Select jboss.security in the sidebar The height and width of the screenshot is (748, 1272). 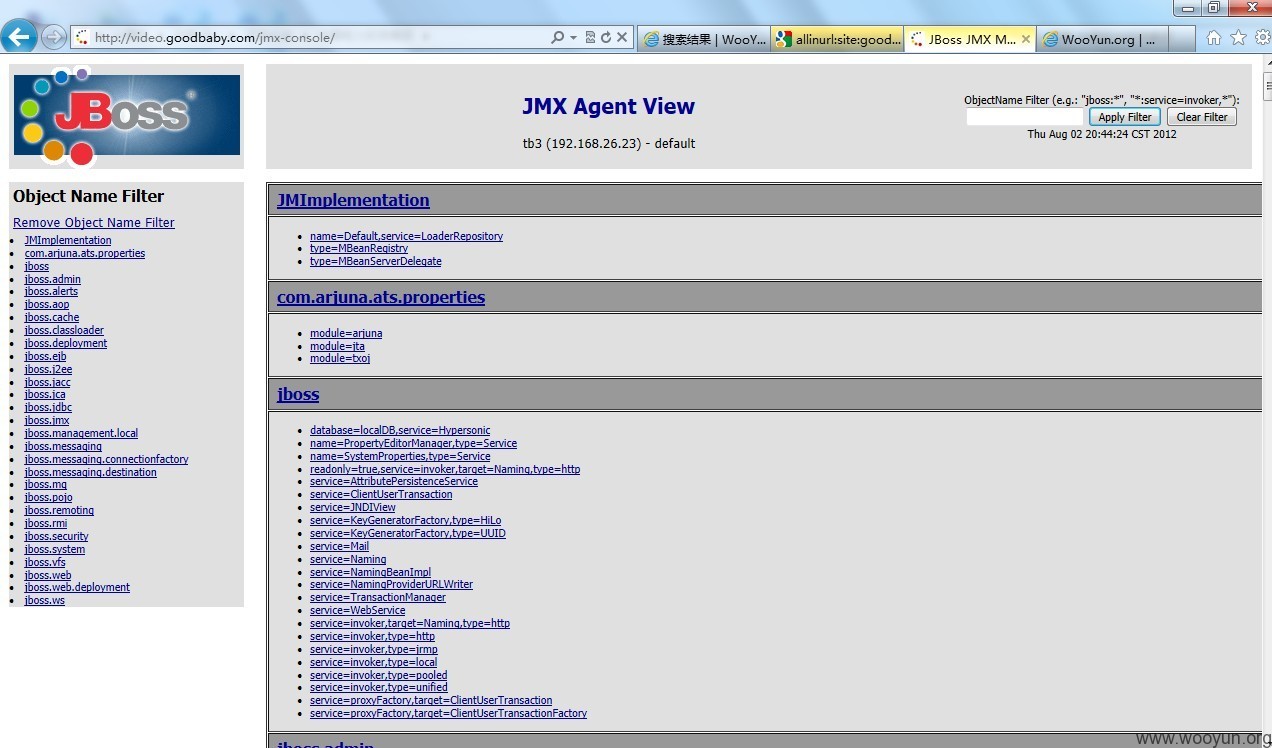pos(57,536)
